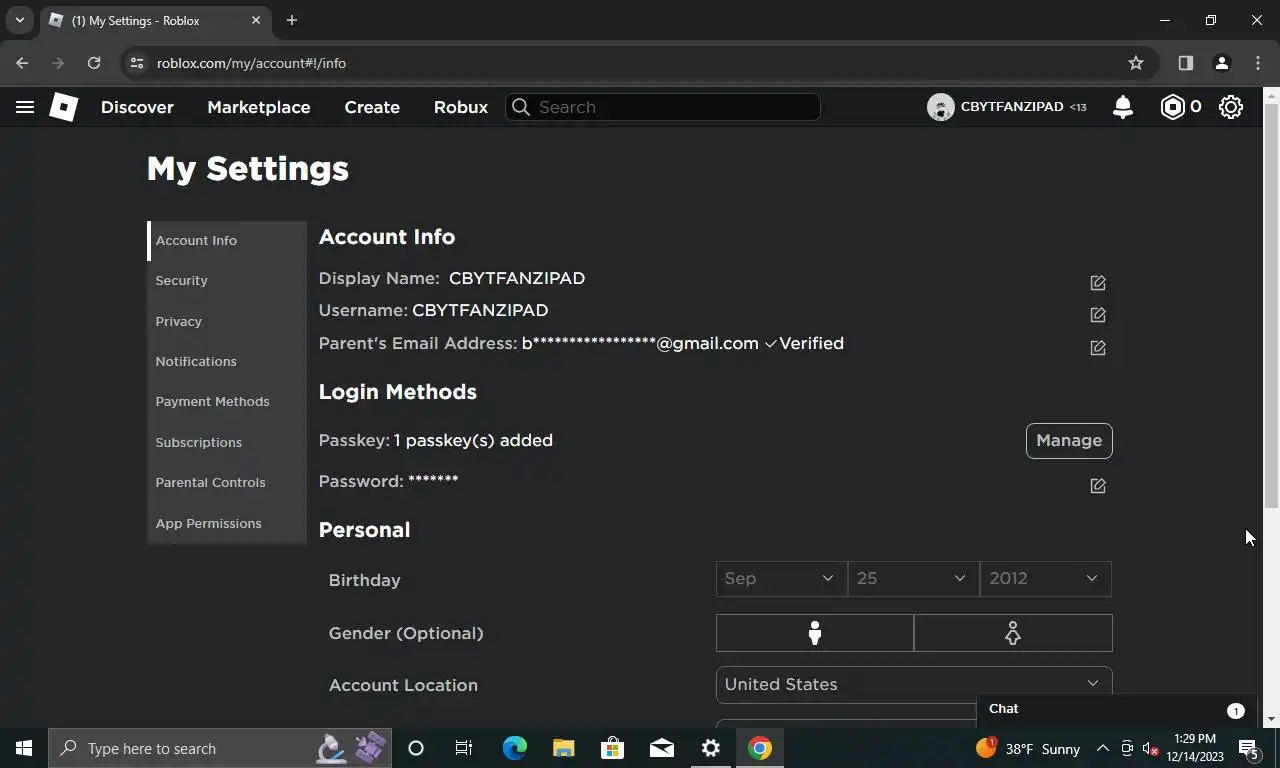
Task: Click the Manage passkey button
Action: tap(1069, 441)
